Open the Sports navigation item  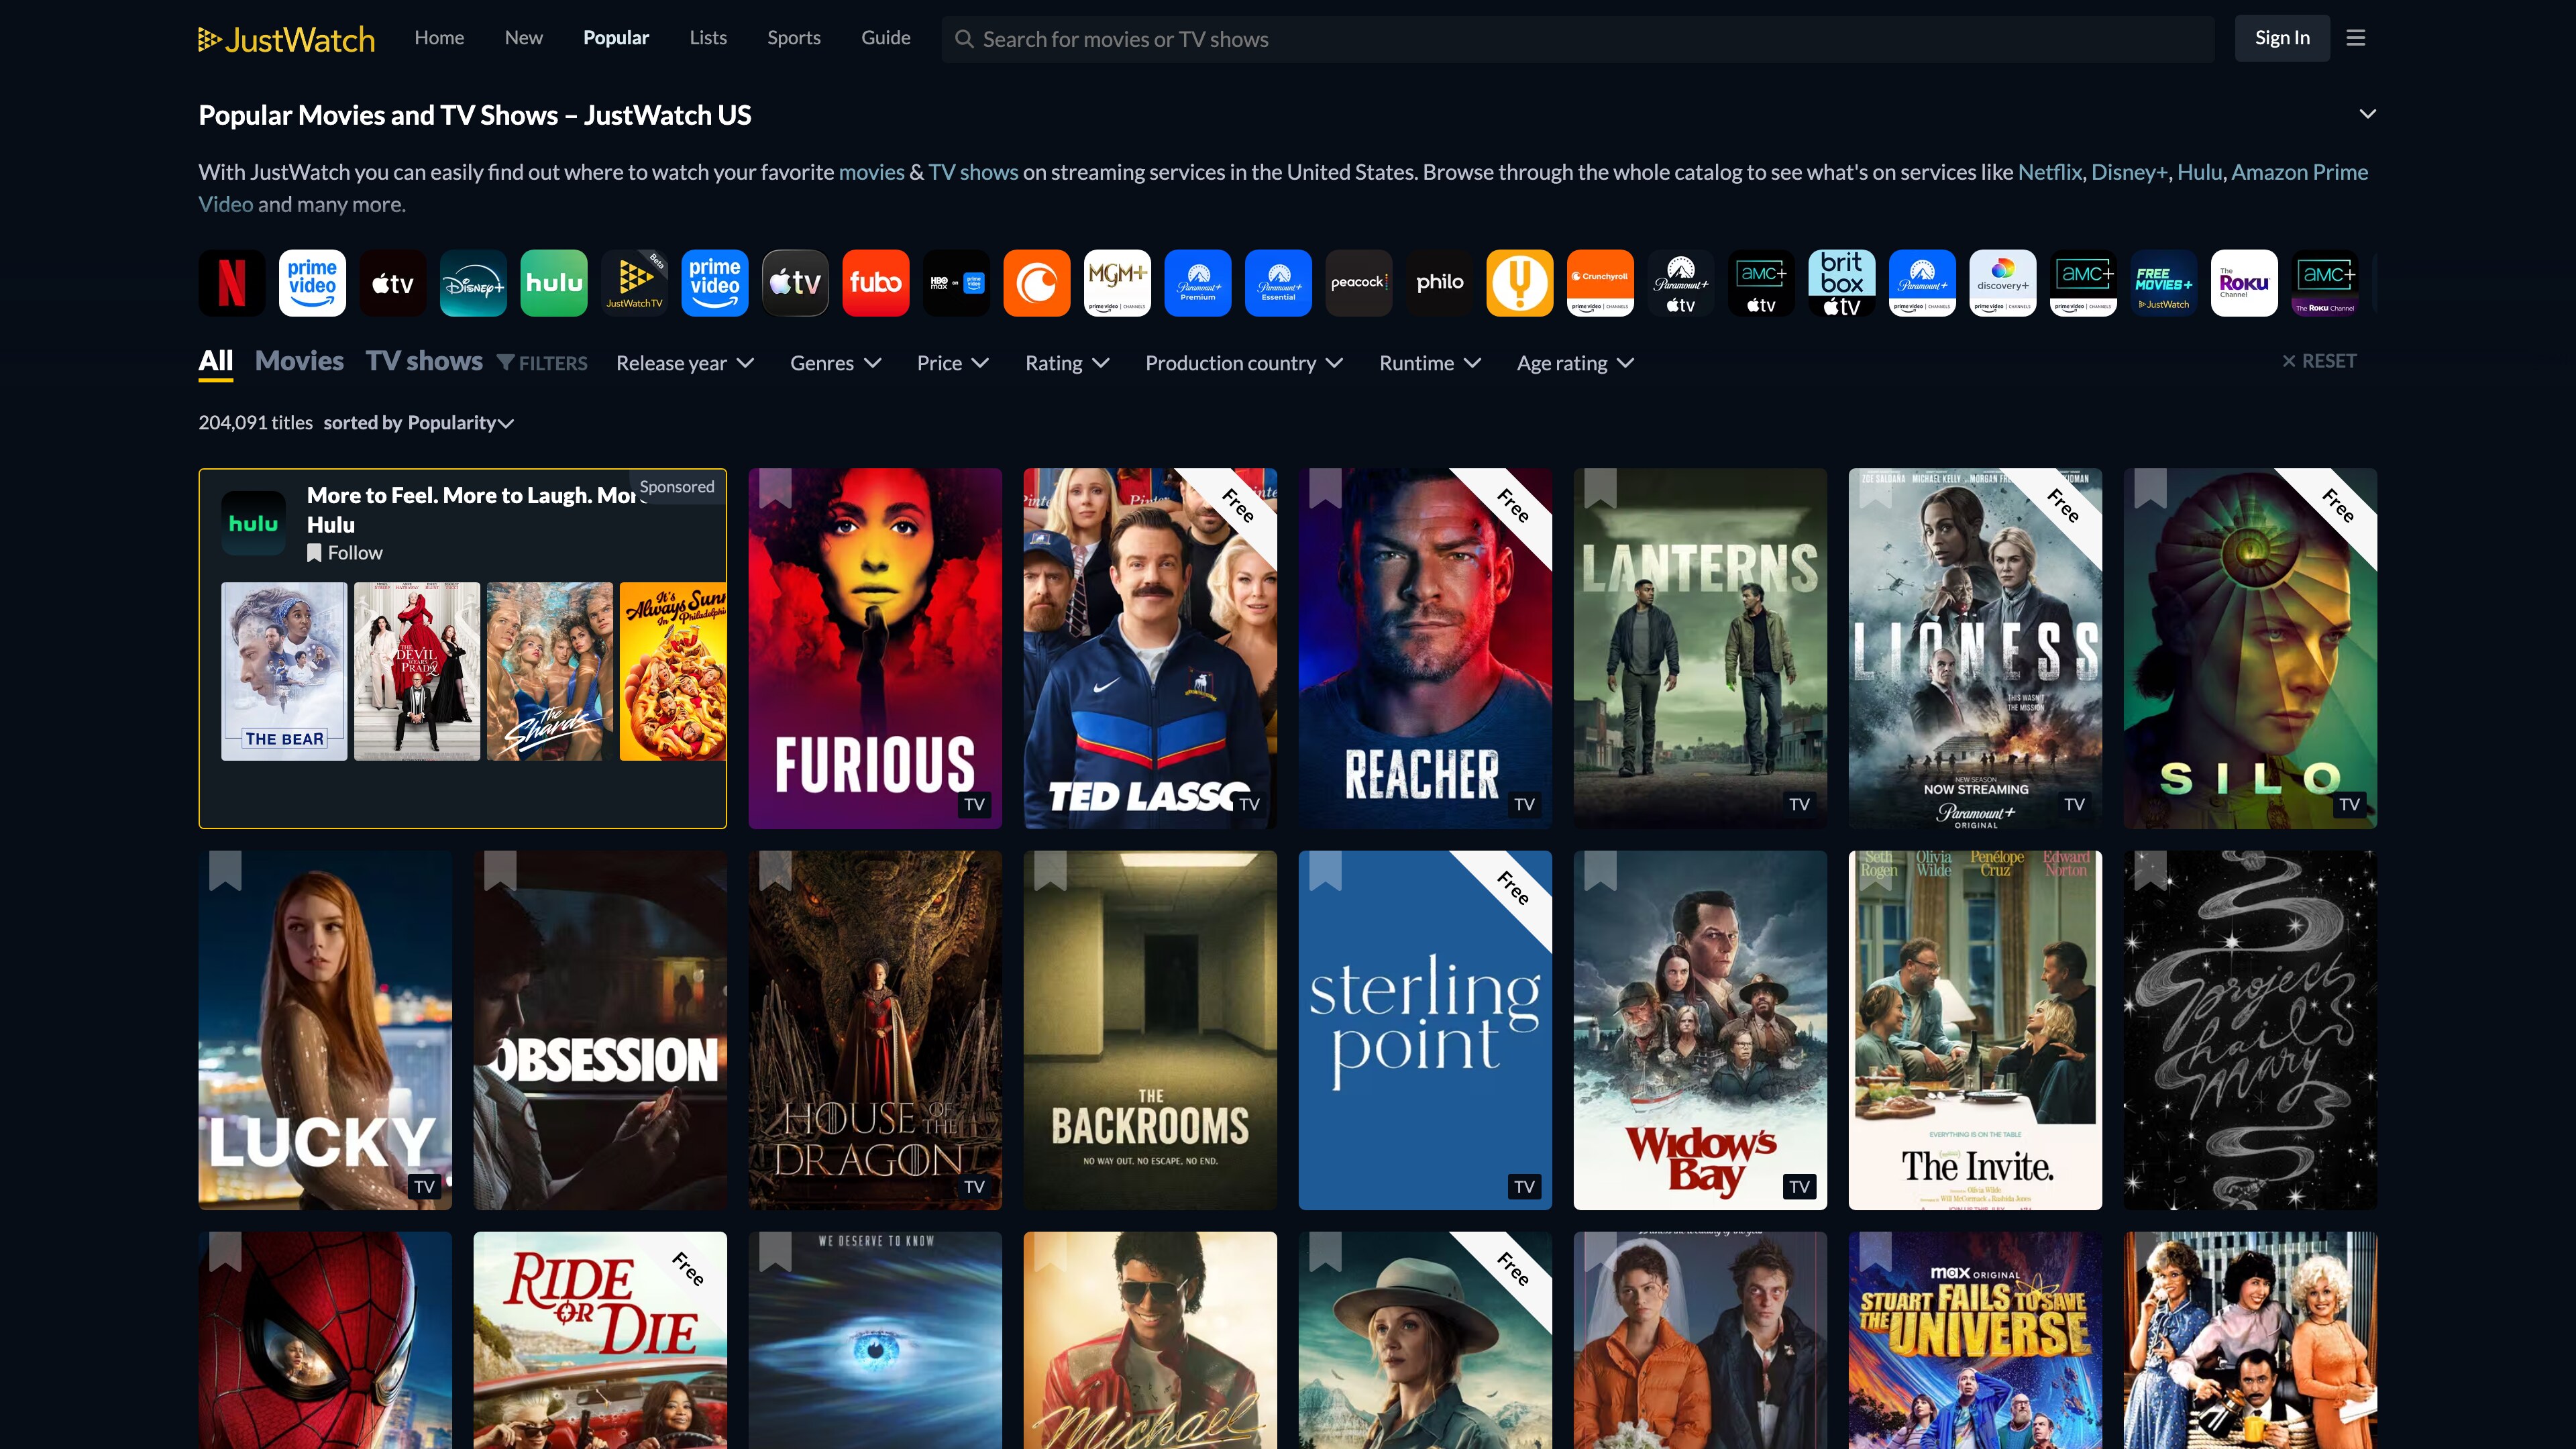point(794,38)
